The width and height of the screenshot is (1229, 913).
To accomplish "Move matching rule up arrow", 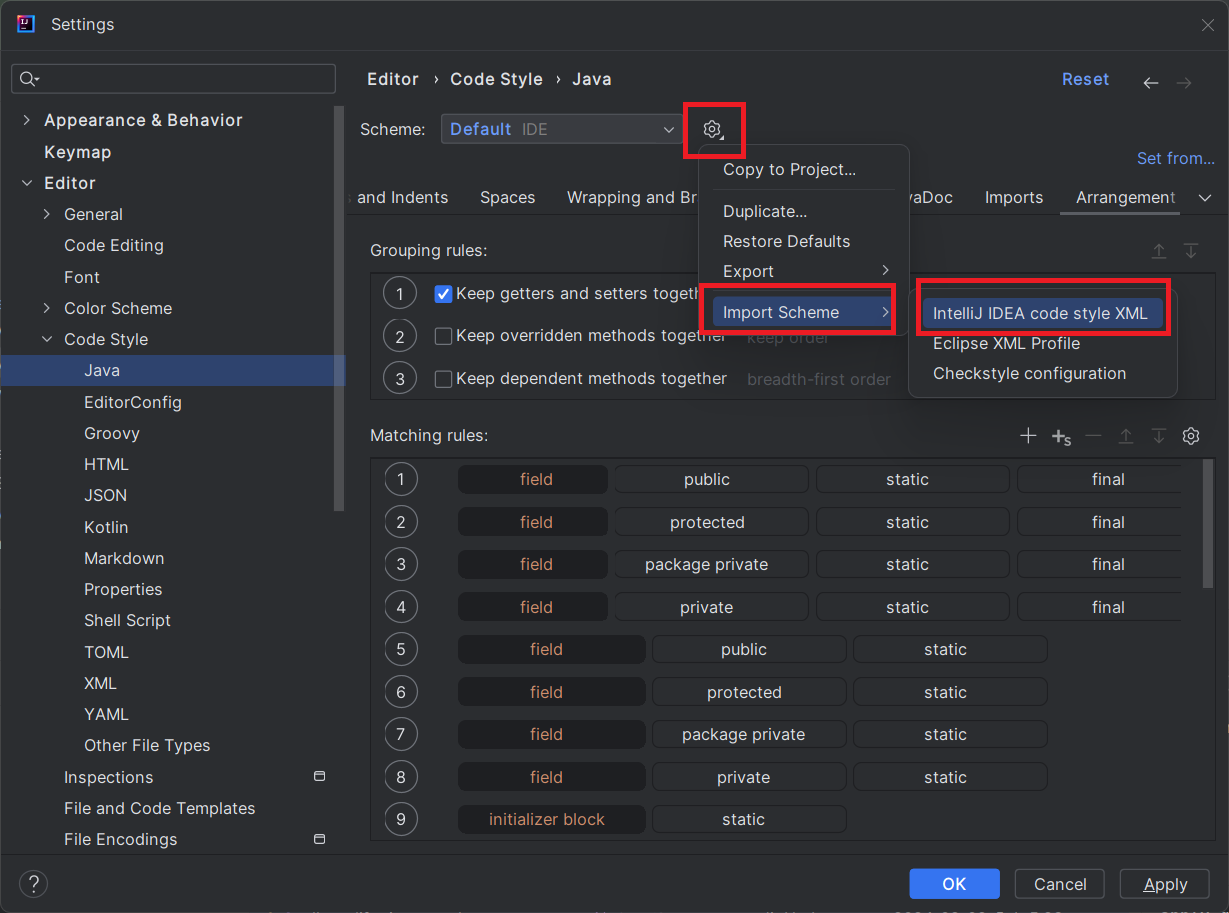I will click(x=1126, y=436).
